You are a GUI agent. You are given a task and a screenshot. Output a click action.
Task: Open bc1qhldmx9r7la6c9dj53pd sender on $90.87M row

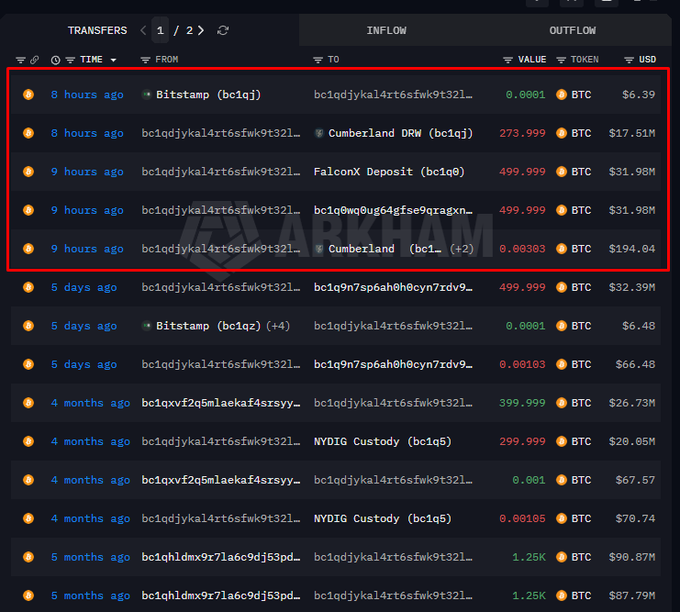click(x=221, y=557)
